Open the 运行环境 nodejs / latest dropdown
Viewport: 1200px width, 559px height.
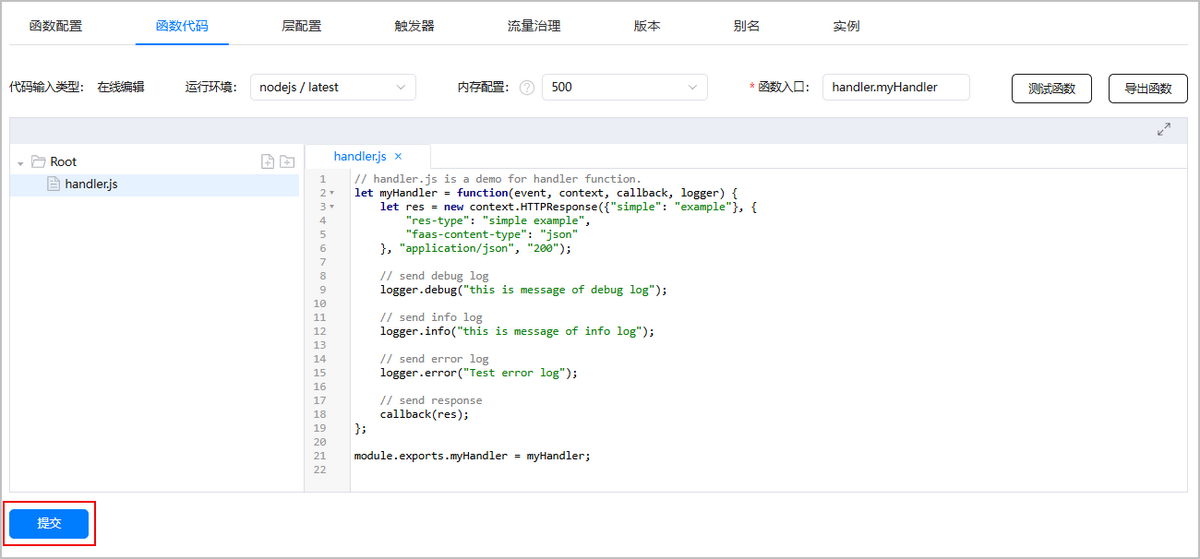(x=332, y=87)
